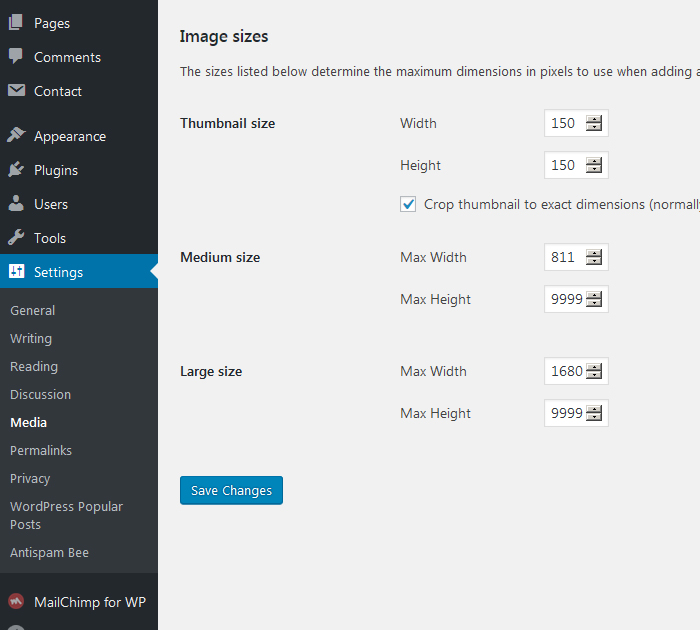The height and width of the screenshot is (630, 700).
Task: Click the Medium size Max Width field
Action: tap(576, 257)
